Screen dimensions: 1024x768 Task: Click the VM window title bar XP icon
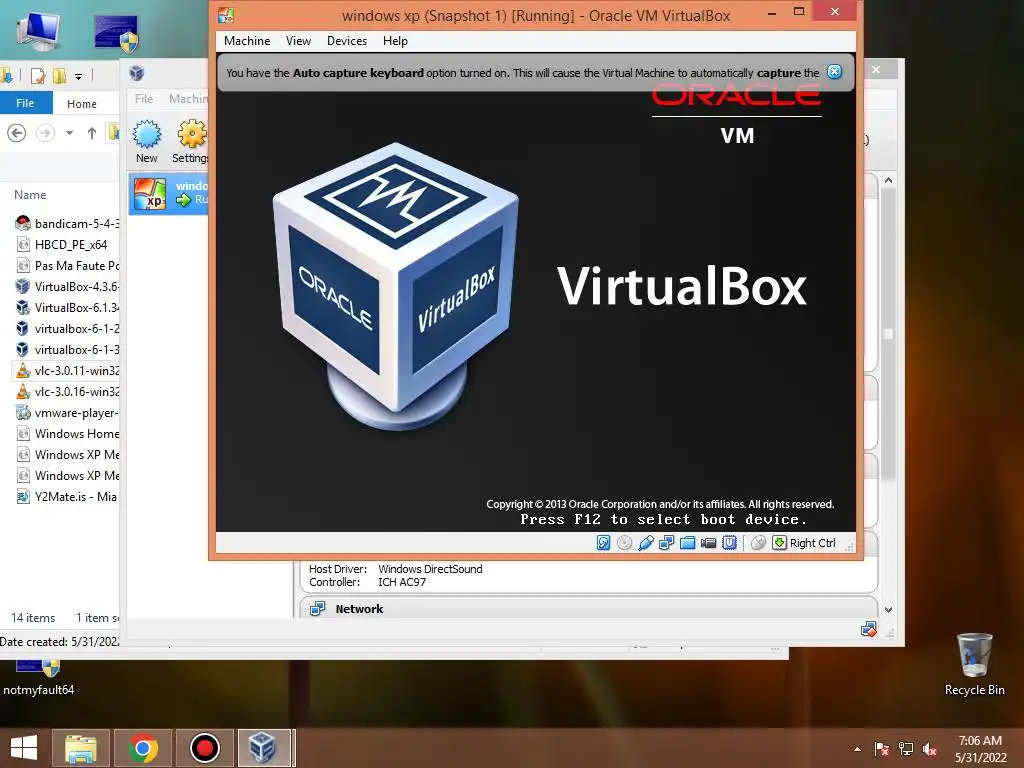(x=226, y=15)
